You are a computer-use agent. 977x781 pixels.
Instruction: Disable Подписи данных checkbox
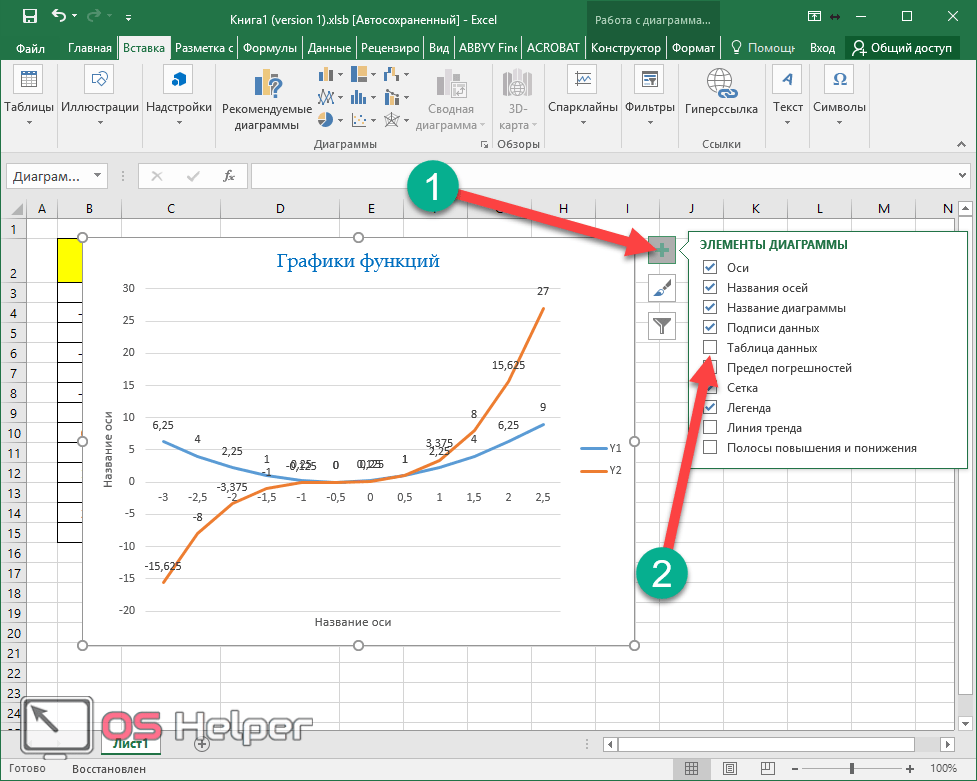pyautogui.click(x=710, y=328)
